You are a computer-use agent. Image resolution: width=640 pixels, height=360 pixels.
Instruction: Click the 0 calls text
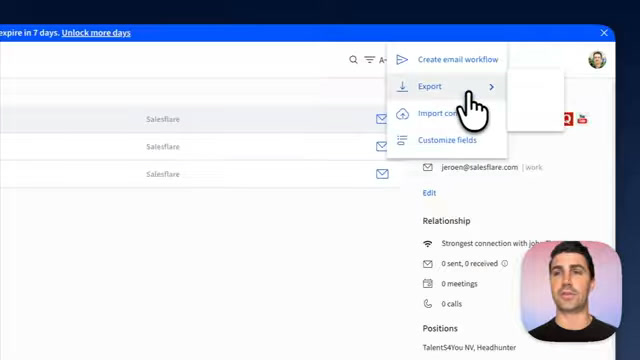coord(451,304)
